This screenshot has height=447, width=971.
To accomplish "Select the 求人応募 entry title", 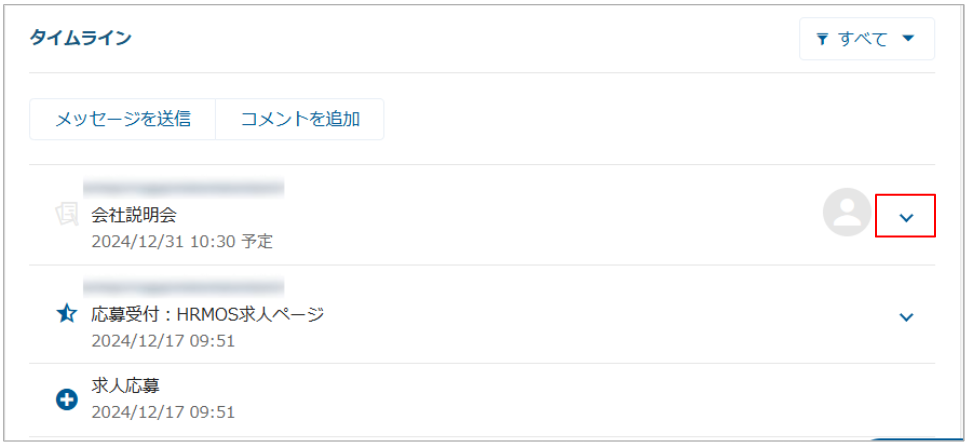I will coord(125,385).
